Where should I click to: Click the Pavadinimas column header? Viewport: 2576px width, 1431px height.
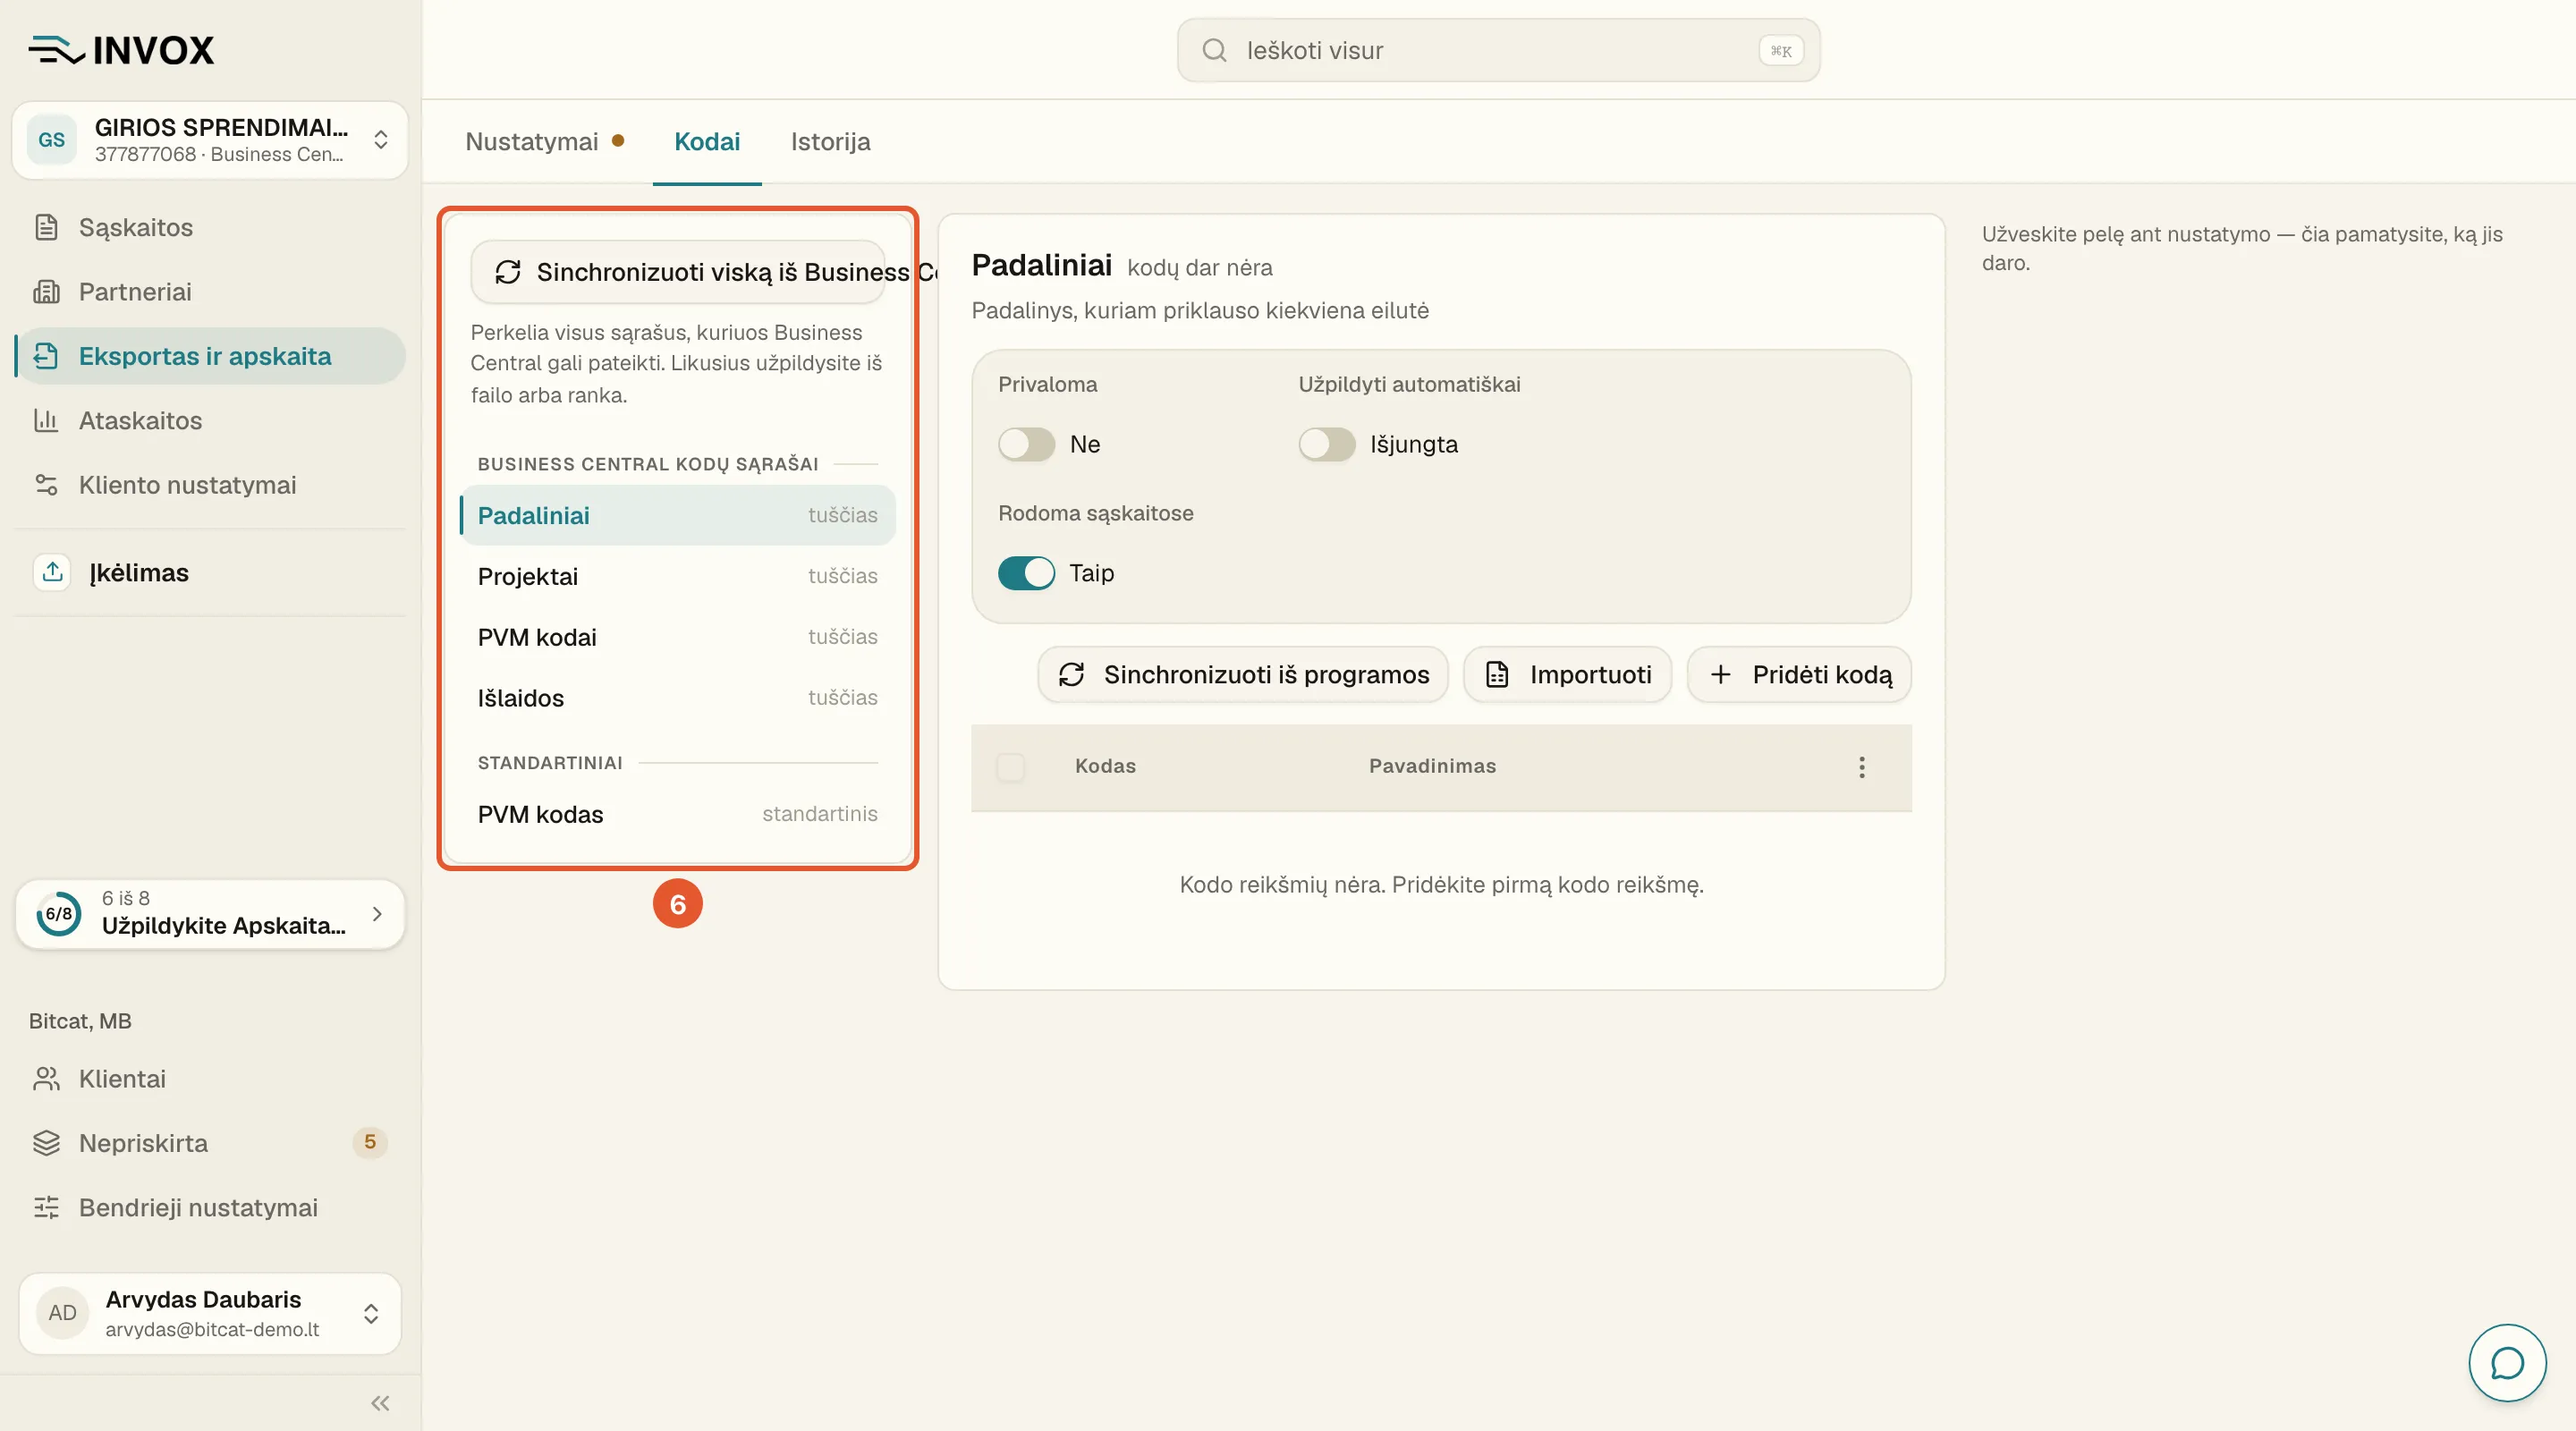coord(1432,766)
